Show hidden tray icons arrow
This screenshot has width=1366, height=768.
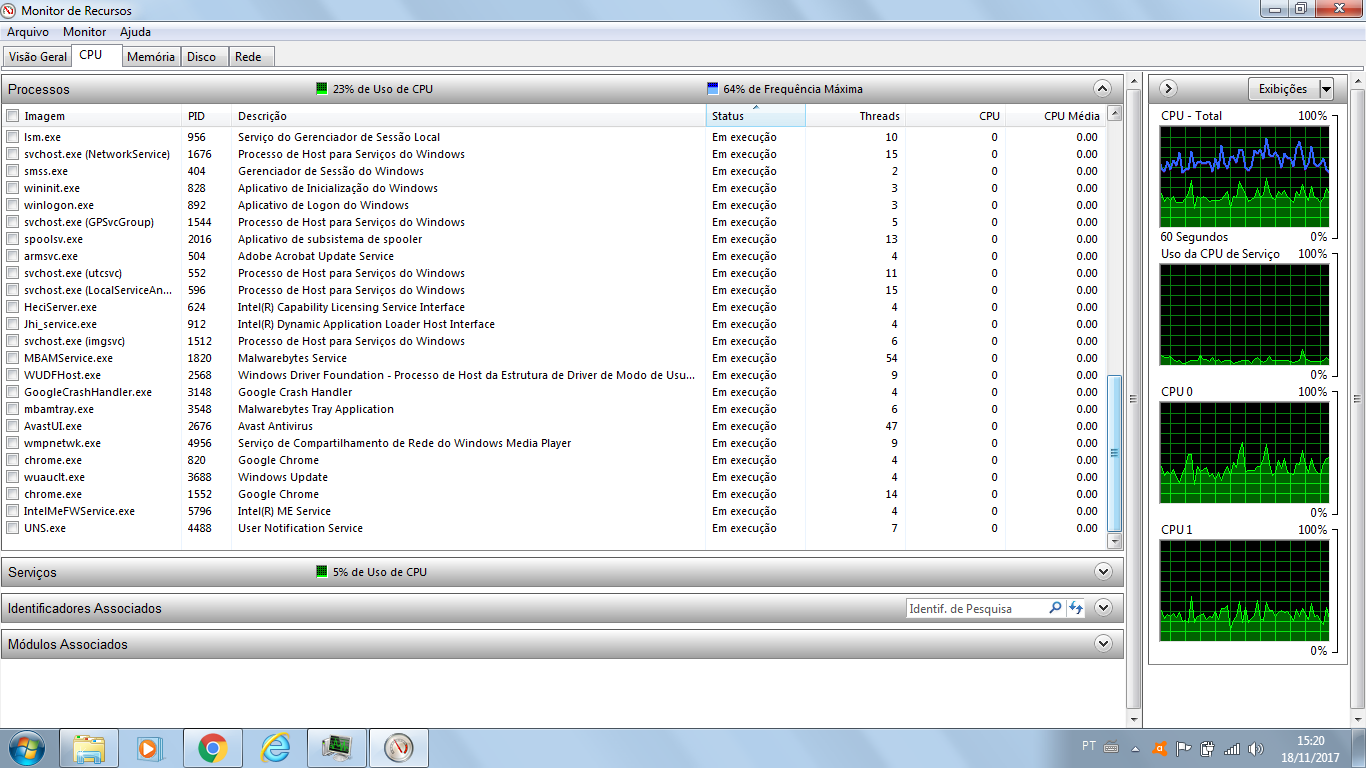click(x=1135, y=748)
